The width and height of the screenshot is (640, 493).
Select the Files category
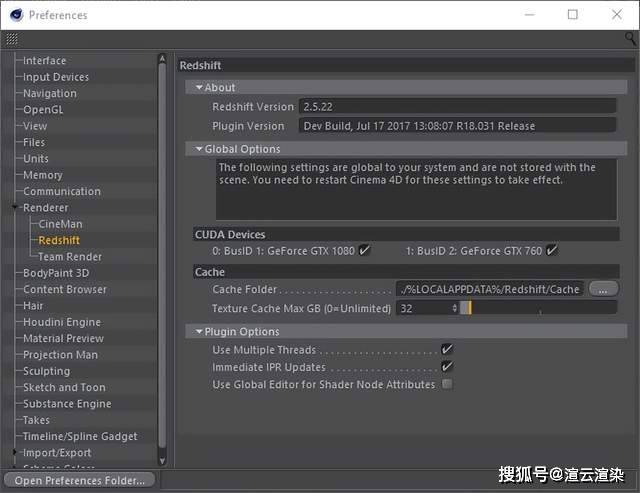[34, 142]
